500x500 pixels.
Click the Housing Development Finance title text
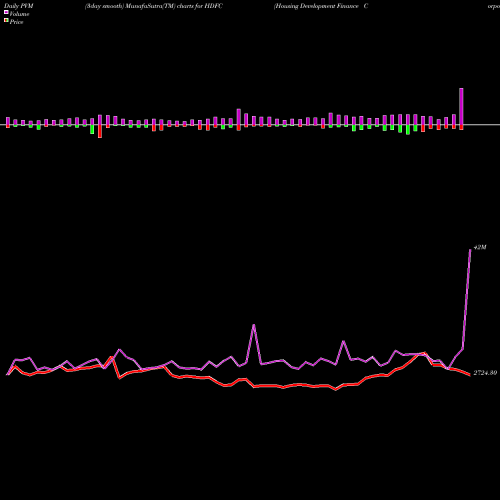pos(321,6)
